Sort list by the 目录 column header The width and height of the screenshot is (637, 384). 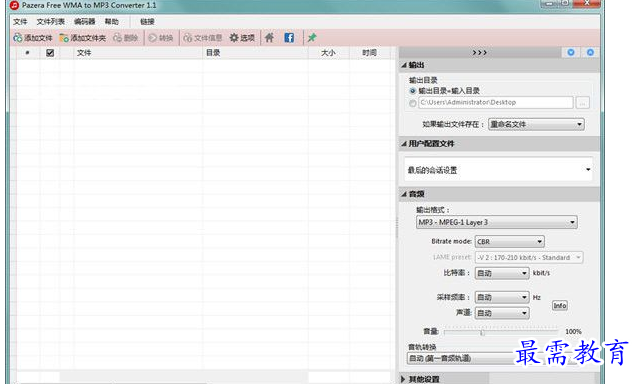pos(255,53)
